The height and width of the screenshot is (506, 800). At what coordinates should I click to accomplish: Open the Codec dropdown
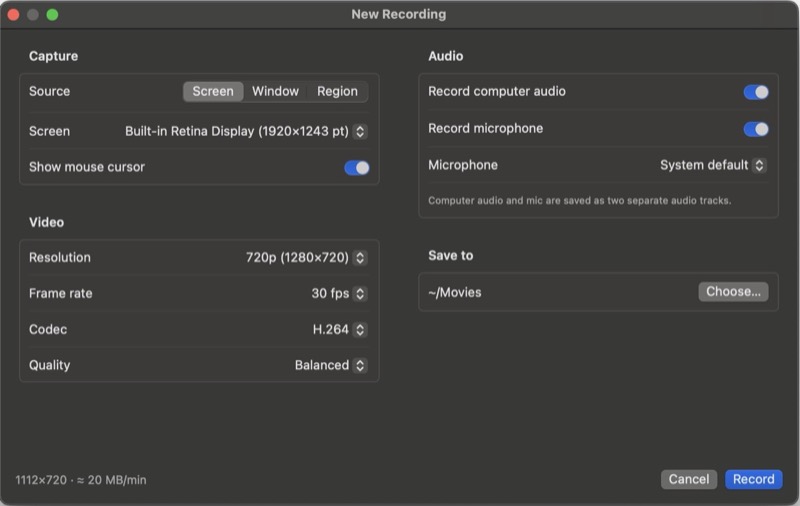coord(339,330)
